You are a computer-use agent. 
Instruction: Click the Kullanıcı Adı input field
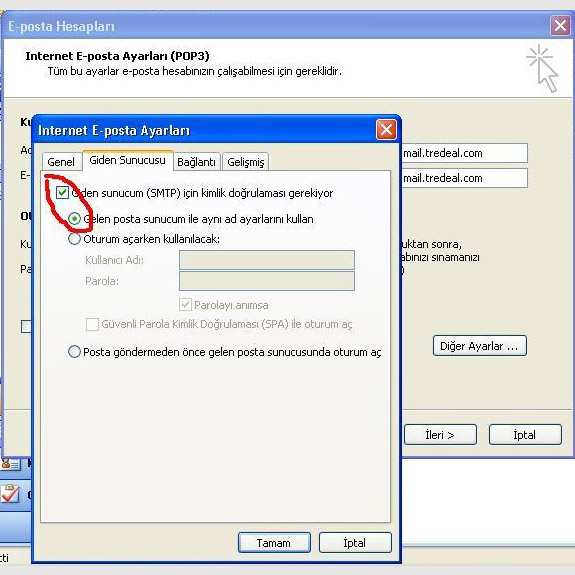pyautogui.click(x=267, y=260)
